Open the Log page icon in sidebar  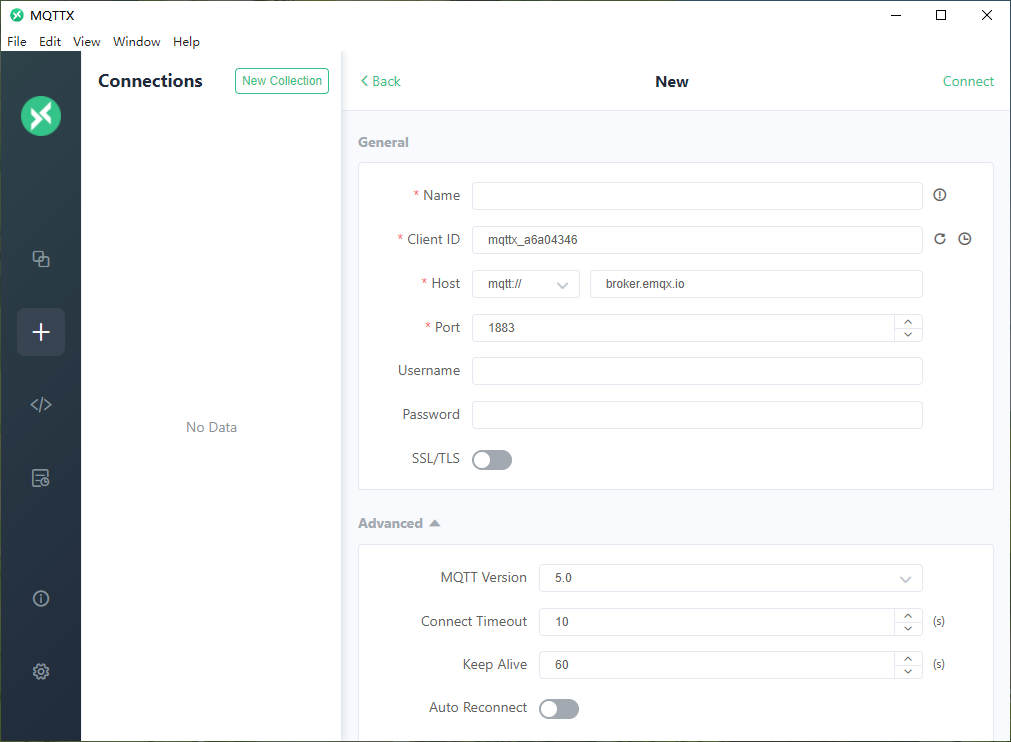[x=41, y=478]
